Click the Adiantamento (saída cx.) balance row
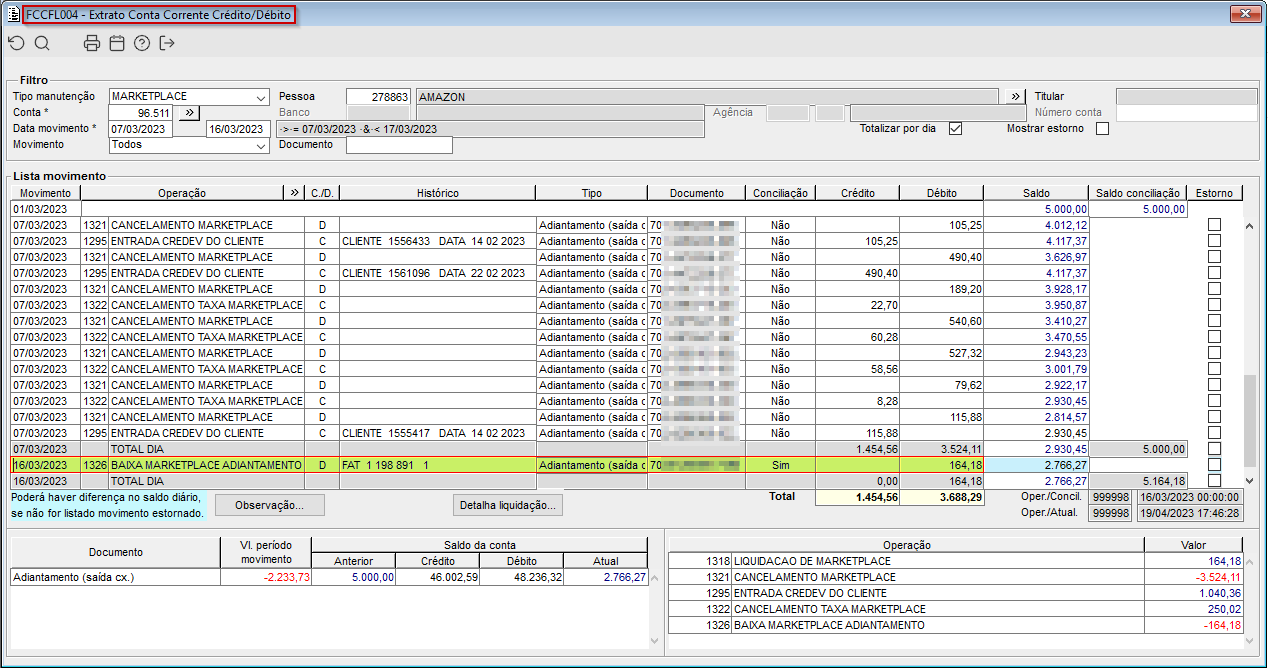This screenshot has width=1268, height=668. (x=330, y=577)
